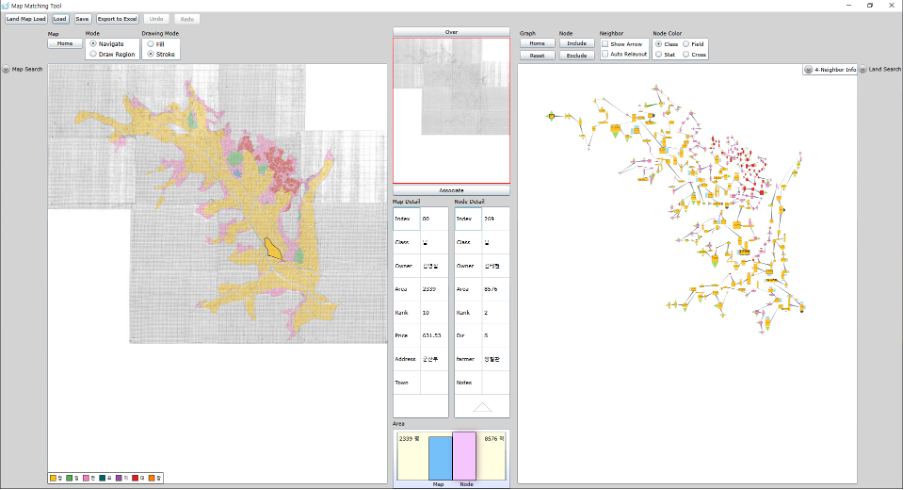Select Stat node color option
This screenshot has width=904, height=490.
pyautogui.click(x=658, y=54)
